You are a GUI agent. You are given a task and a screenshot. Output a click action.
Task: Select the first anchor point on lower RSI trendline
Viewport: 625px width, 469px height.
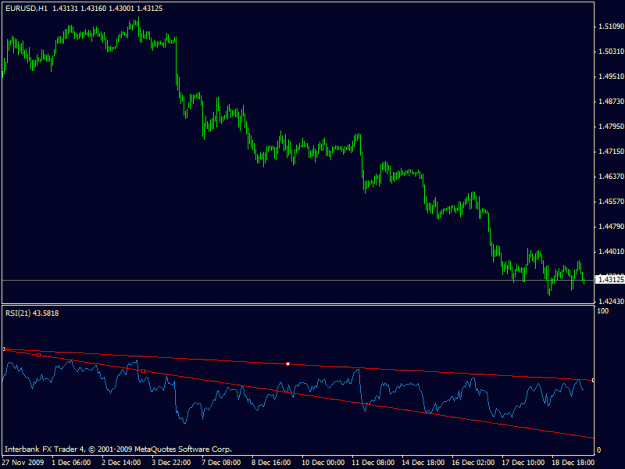(39, 355)
